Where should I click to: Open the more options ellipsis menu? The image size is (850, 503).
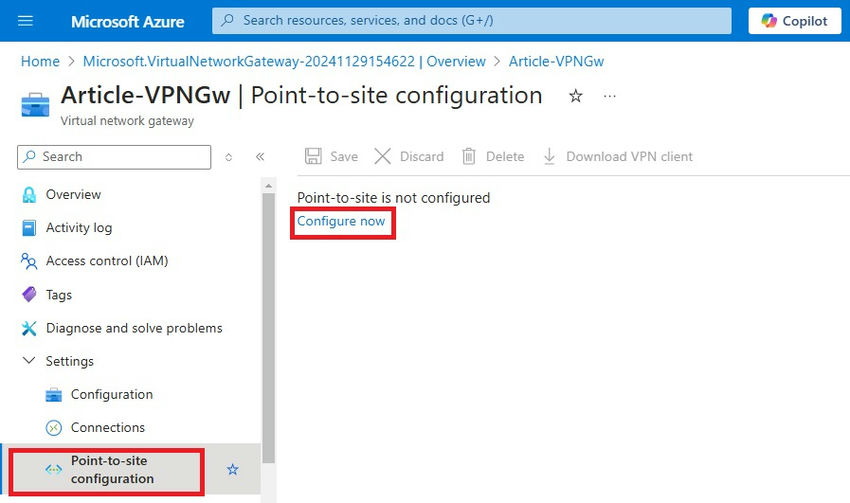[610, 96]
